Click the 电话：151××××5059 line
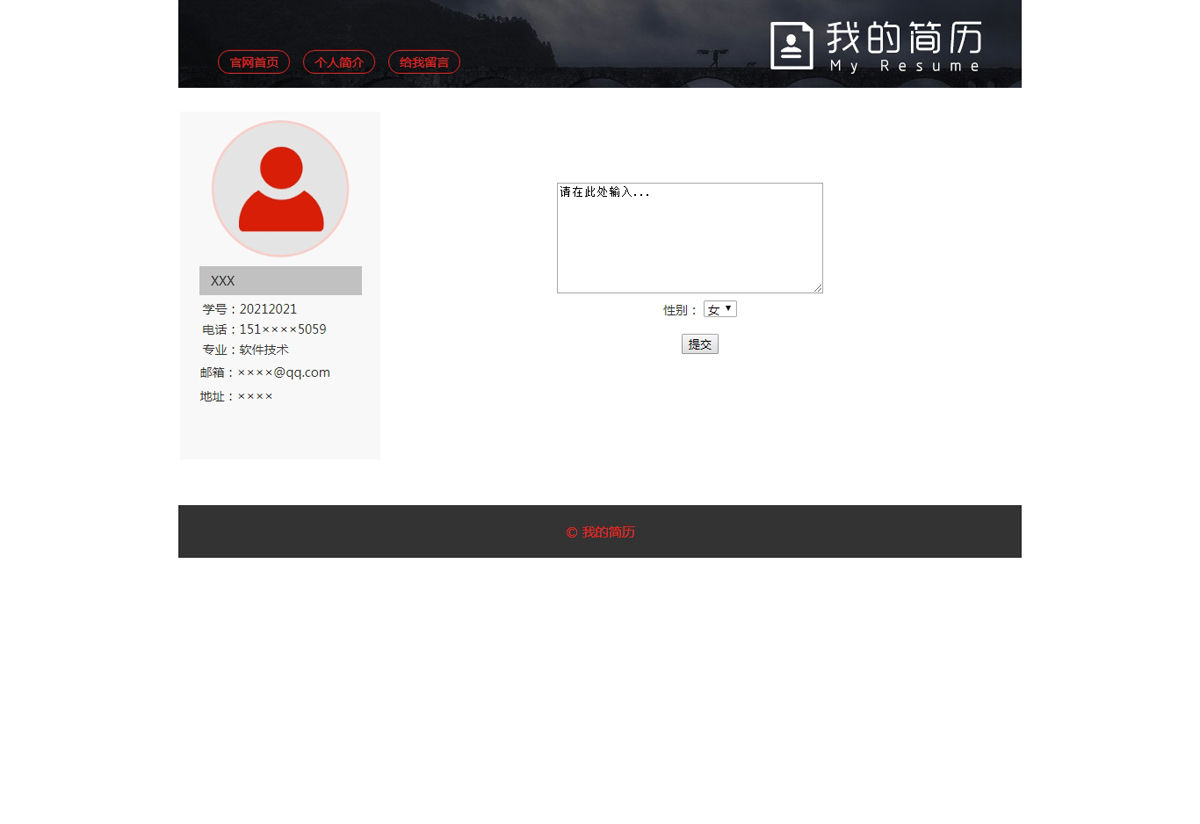The image size is (1200, 824). pyautogui.click(x=264, y=329)
